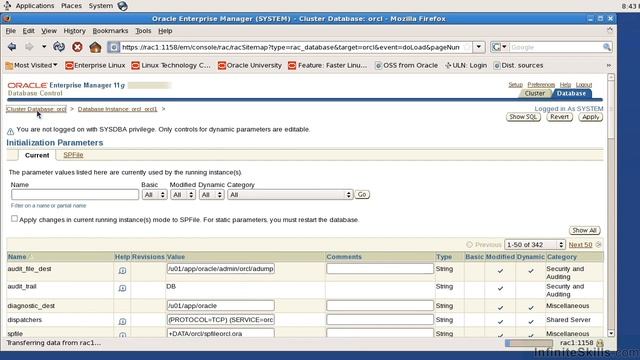Check Apply changes to SPFile checkbox
This screenshot has width=640, height=360.
tap(14, 219)
